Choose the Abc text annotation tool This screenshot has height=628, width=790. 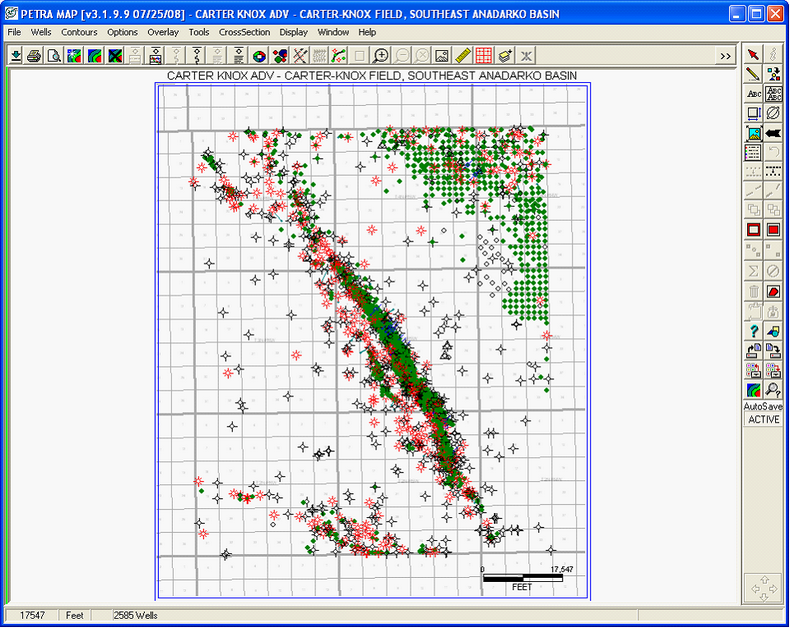(x=753, y=93)
